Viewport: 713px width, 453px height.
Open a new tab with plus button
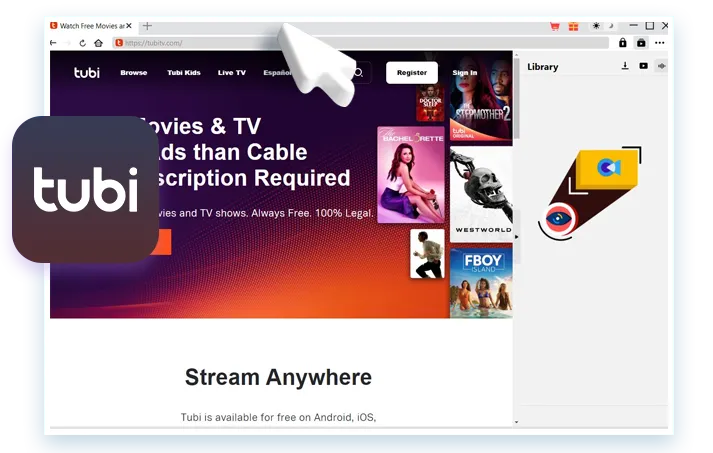(147, 26)
